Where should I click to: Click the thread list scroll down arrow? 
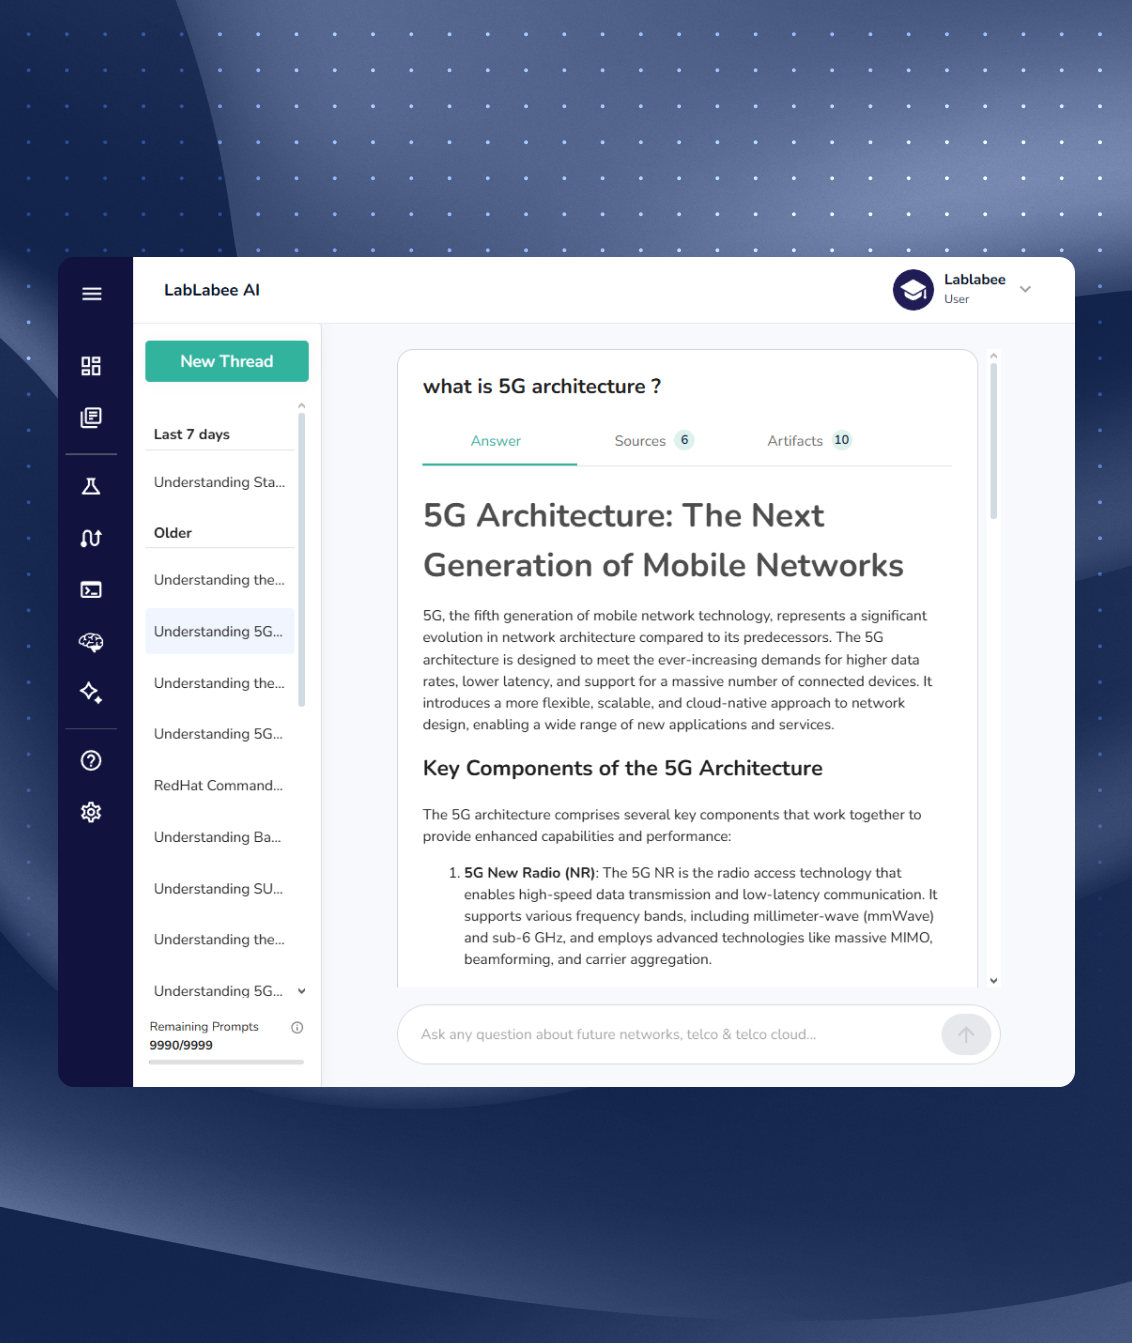[302, 992]
